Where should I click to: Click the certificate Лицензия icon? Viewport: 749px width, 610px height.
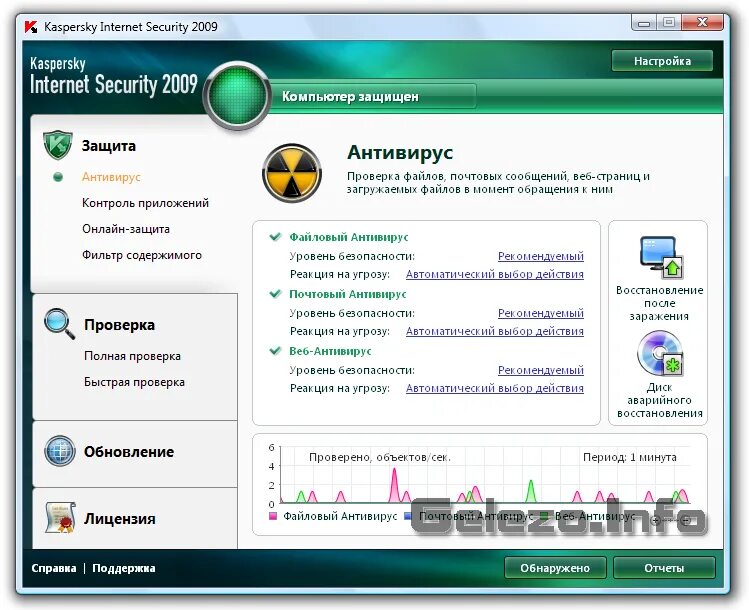click(x=60, y=517)
